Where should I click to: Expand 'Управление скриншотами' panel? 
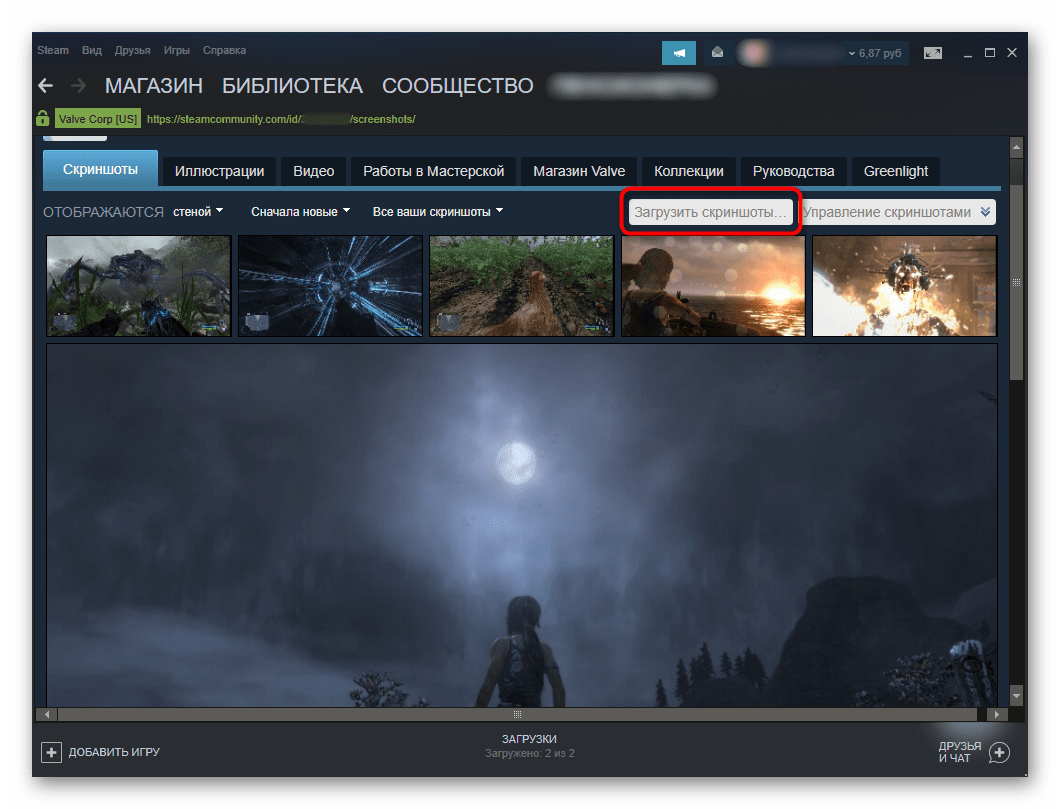point(985,212)
